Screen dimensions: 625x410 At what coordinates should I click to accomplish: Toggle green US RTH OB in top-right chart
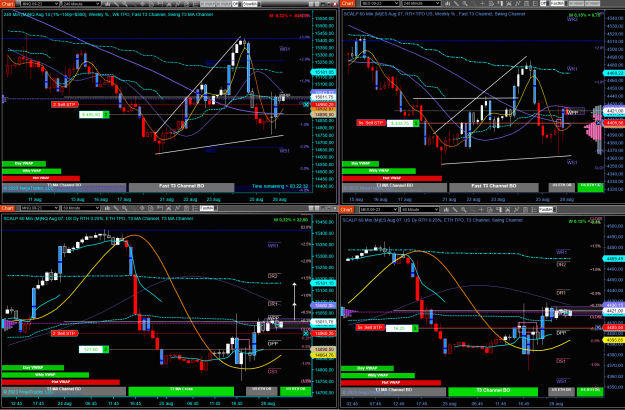coord(590,187)
